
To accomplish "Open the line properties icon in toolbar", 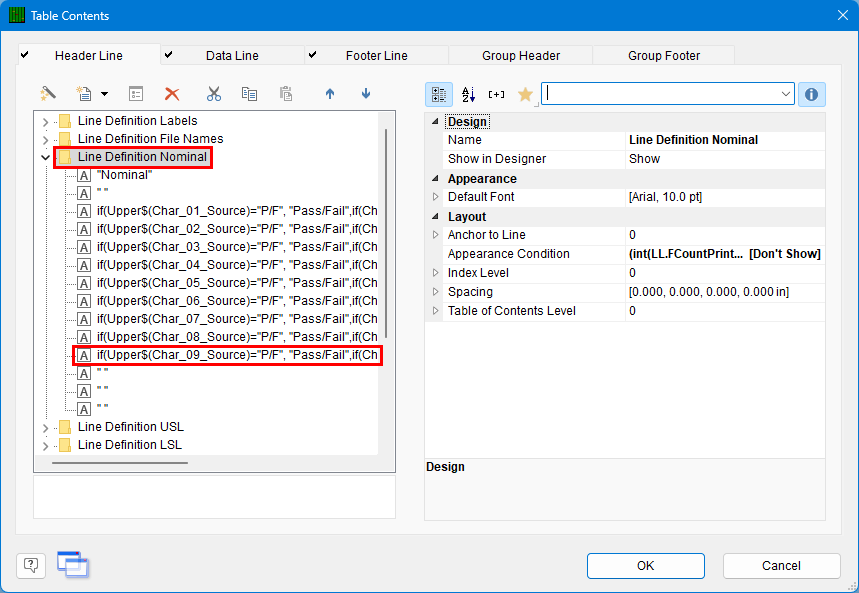I will (x=136, y=94).
